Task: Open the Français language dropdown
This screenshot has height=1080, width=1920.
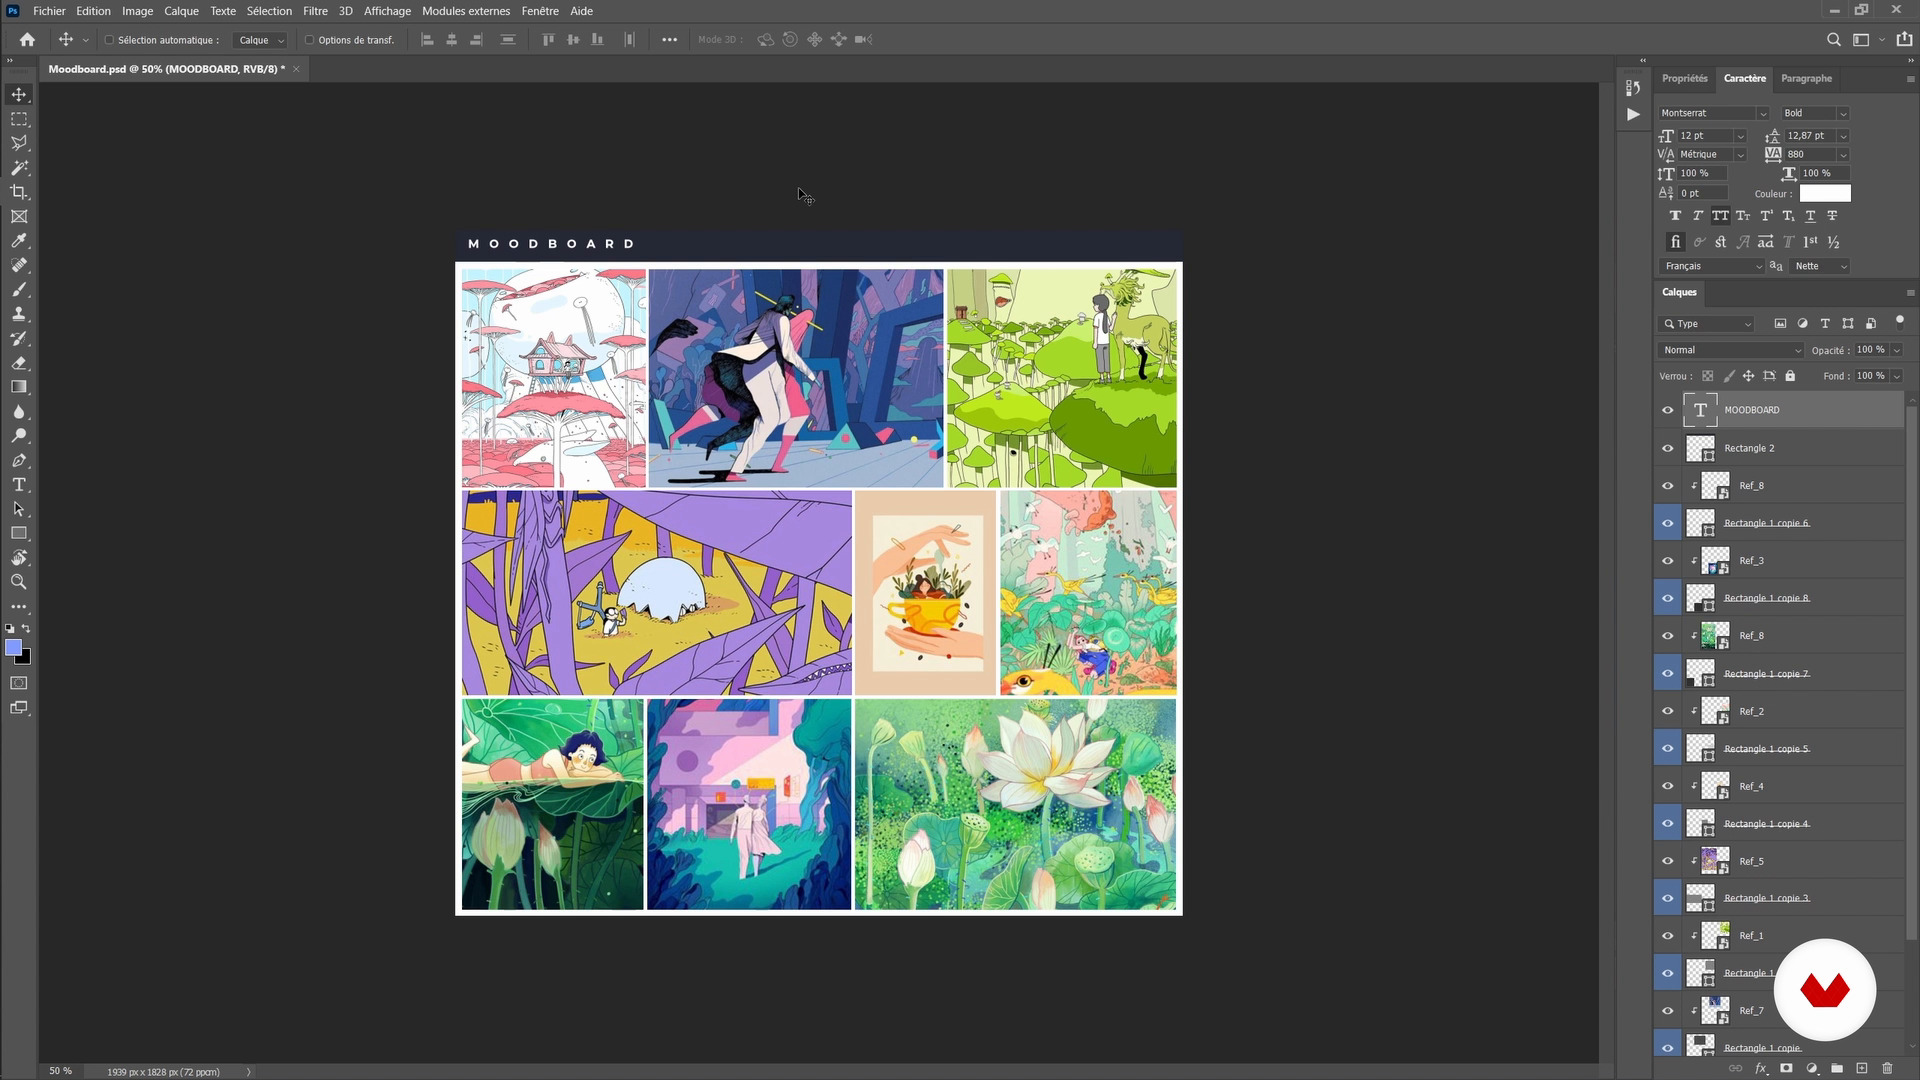Action: [1712, 266]
